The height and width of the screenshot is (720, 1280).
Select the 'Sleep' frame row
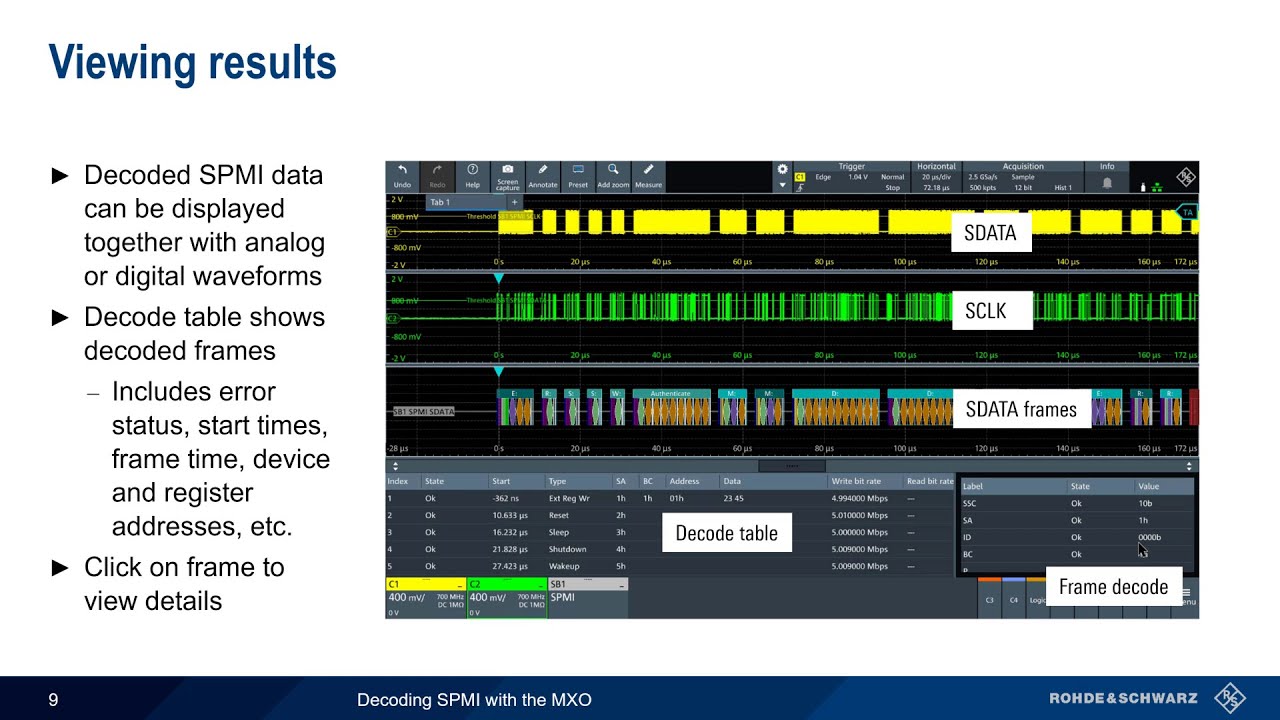[x=670, y=532]
